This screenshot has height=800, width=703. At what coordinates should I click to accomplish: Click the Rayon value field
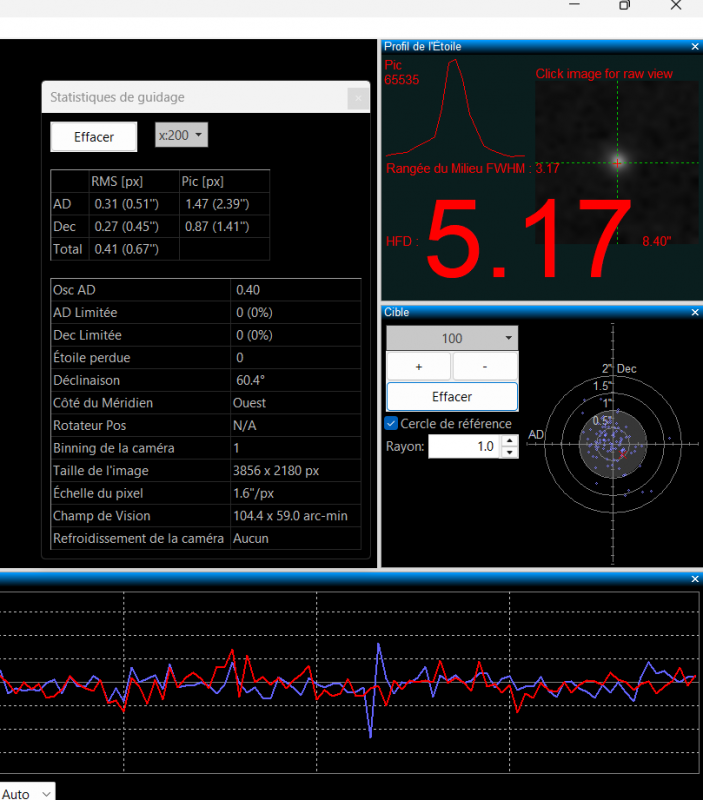click(464, 446)
